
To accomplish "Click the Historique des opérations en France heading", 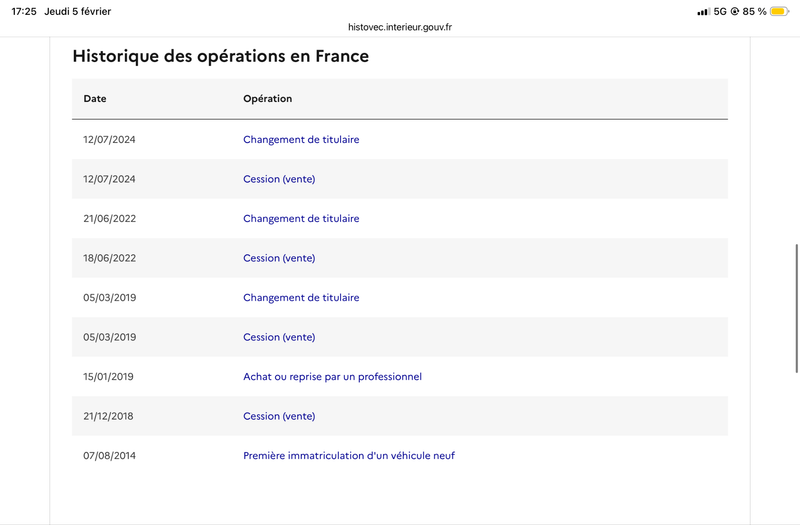I will 220,56.
